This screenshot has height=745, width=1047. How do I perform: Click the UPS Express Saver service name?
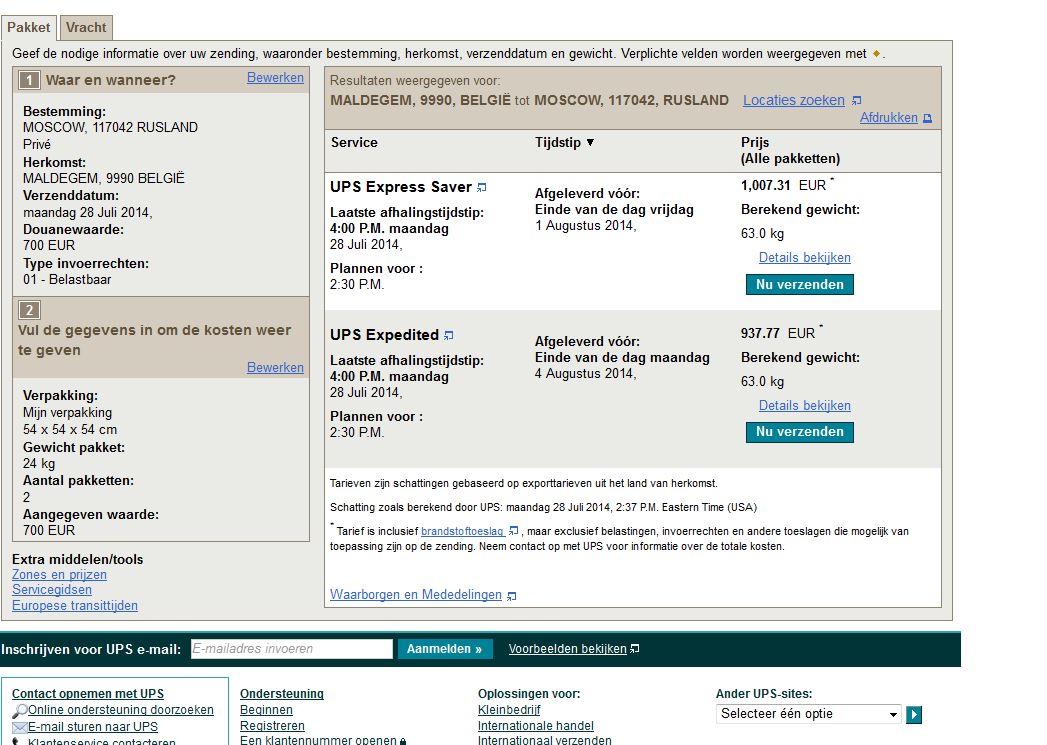(x=401, y=187)
